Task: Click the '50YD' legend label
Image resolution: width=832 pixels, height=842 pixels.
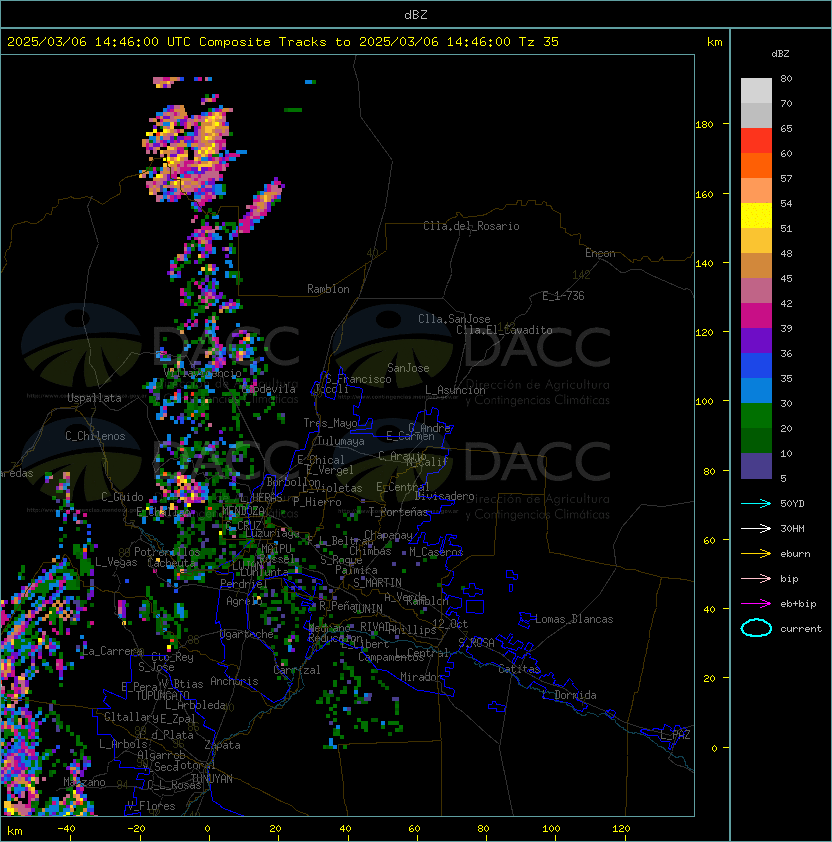Action: tap(792, 503)
